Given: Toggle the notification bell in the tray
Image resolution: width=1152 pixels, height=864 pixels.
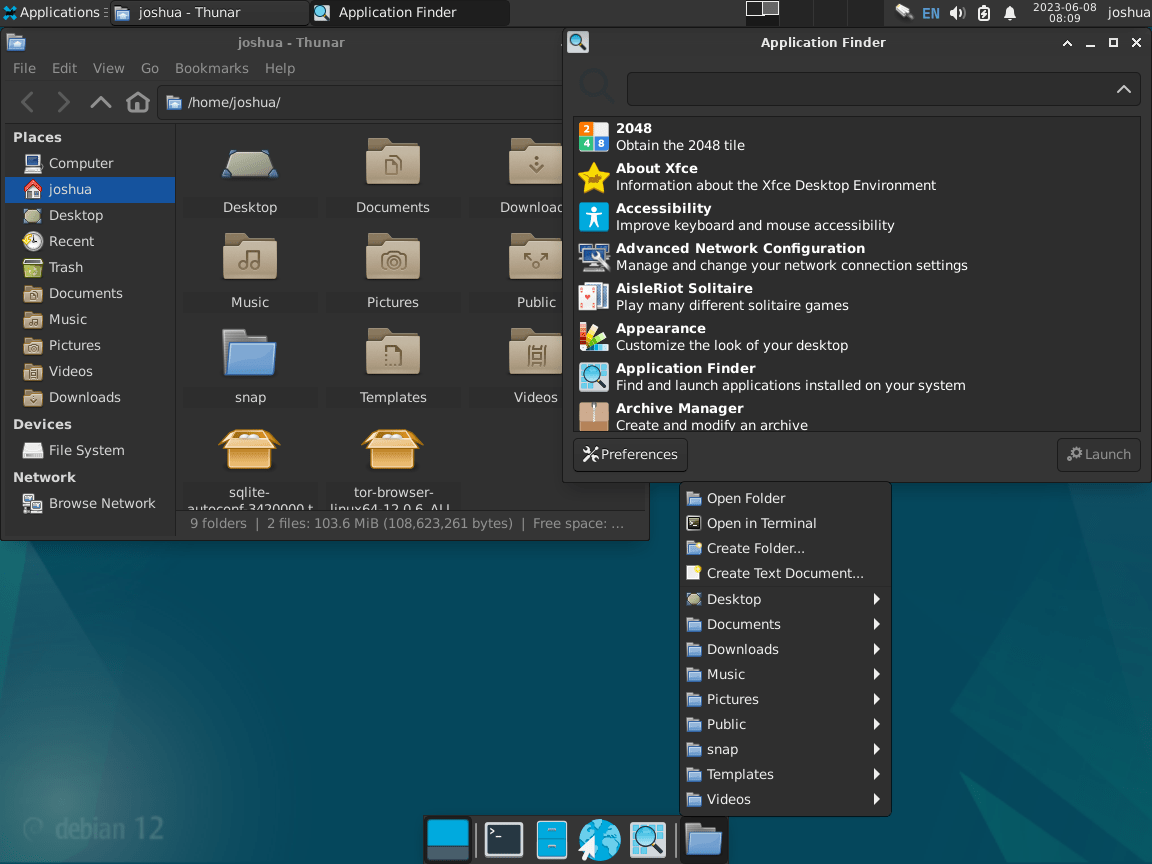Looking at the screenshot, I should pos(1010,13).
